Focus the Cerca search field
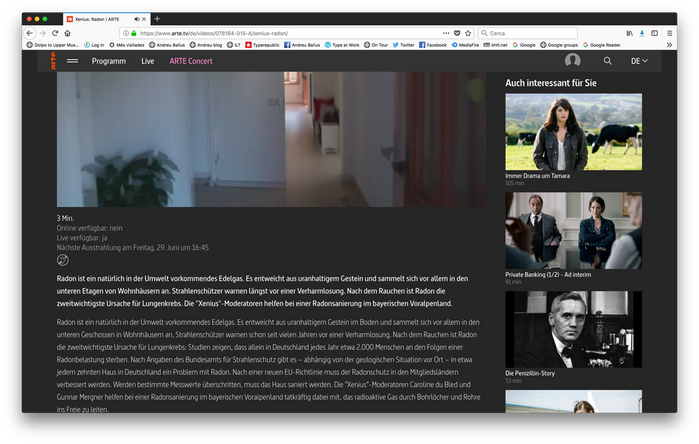The image size is (699, 444). point(528,33)
